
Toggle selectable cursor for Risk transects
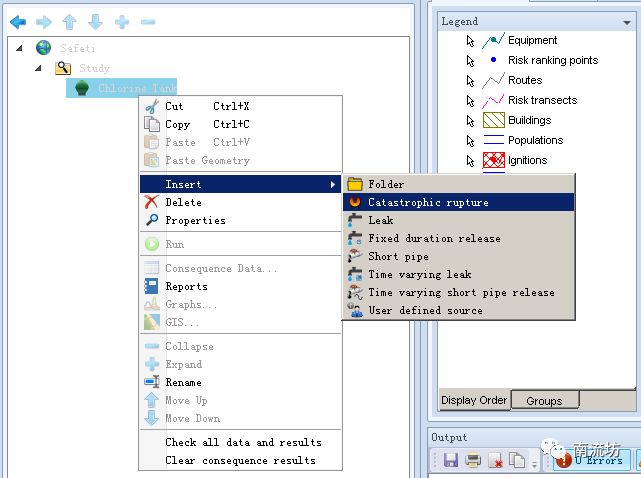(x=470, y=101)
